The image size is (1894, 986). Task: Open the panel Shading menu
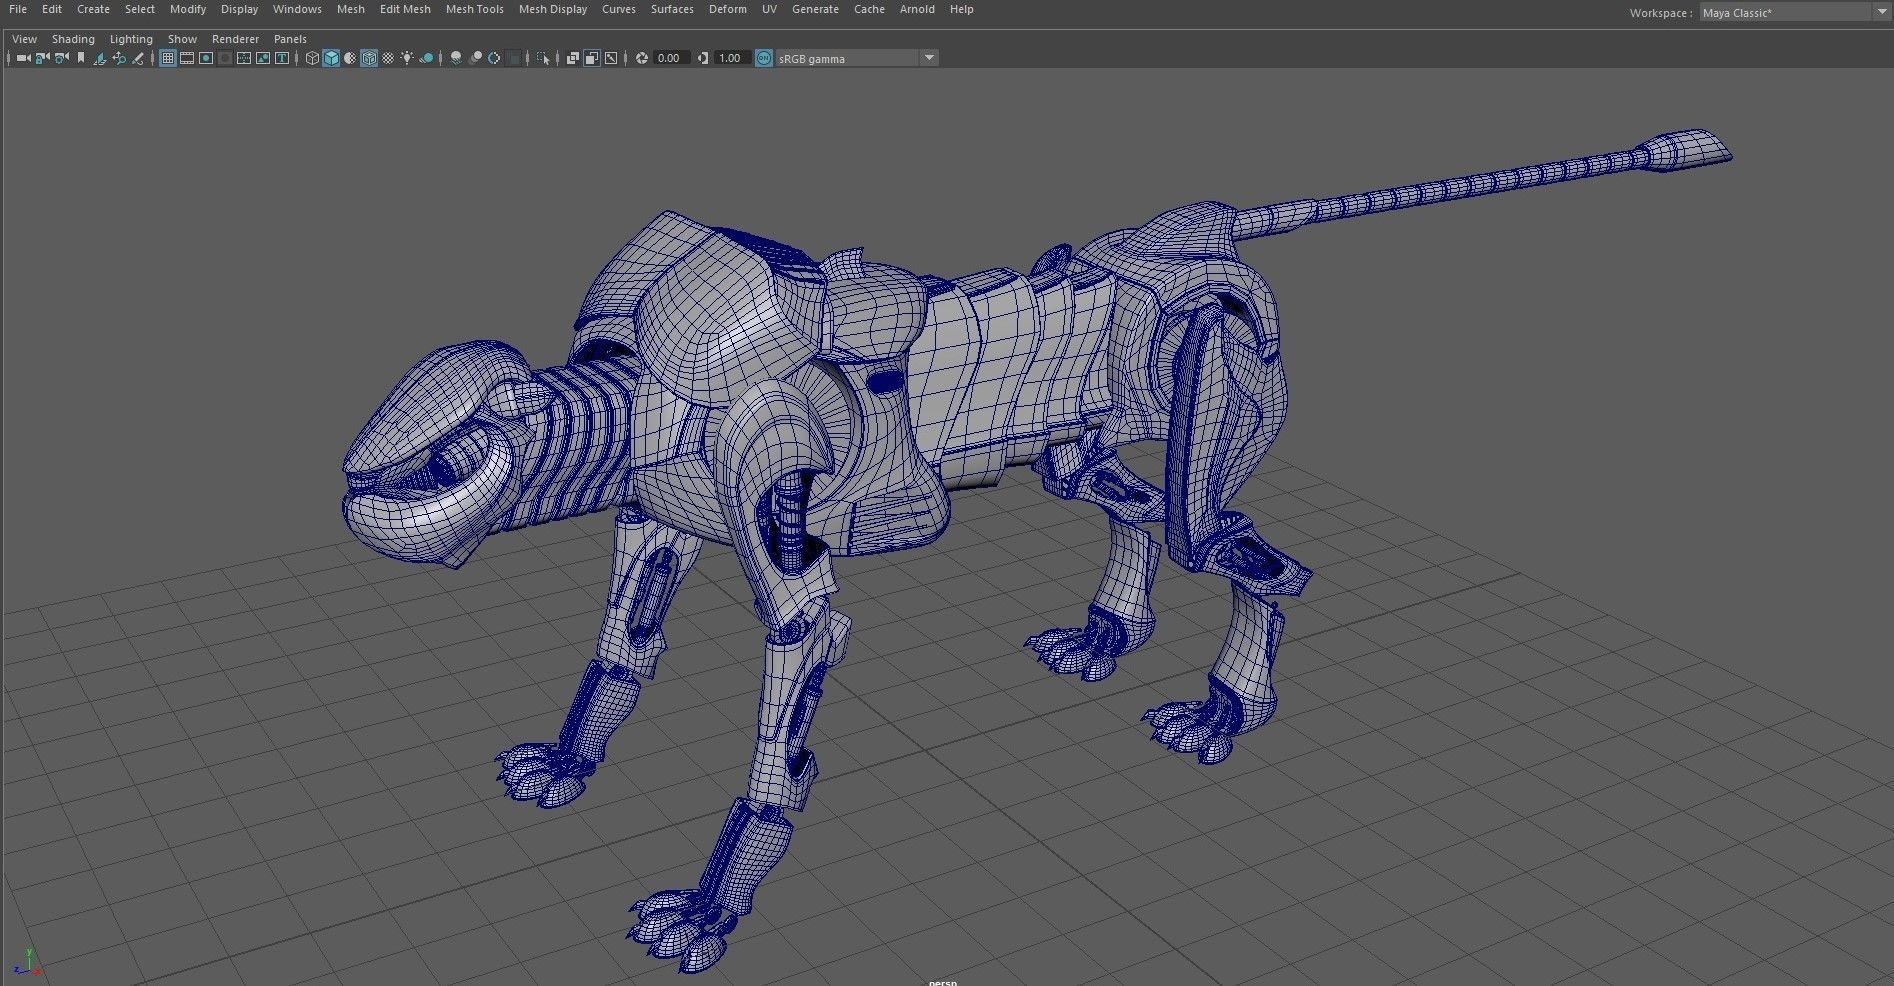[73, 39]
